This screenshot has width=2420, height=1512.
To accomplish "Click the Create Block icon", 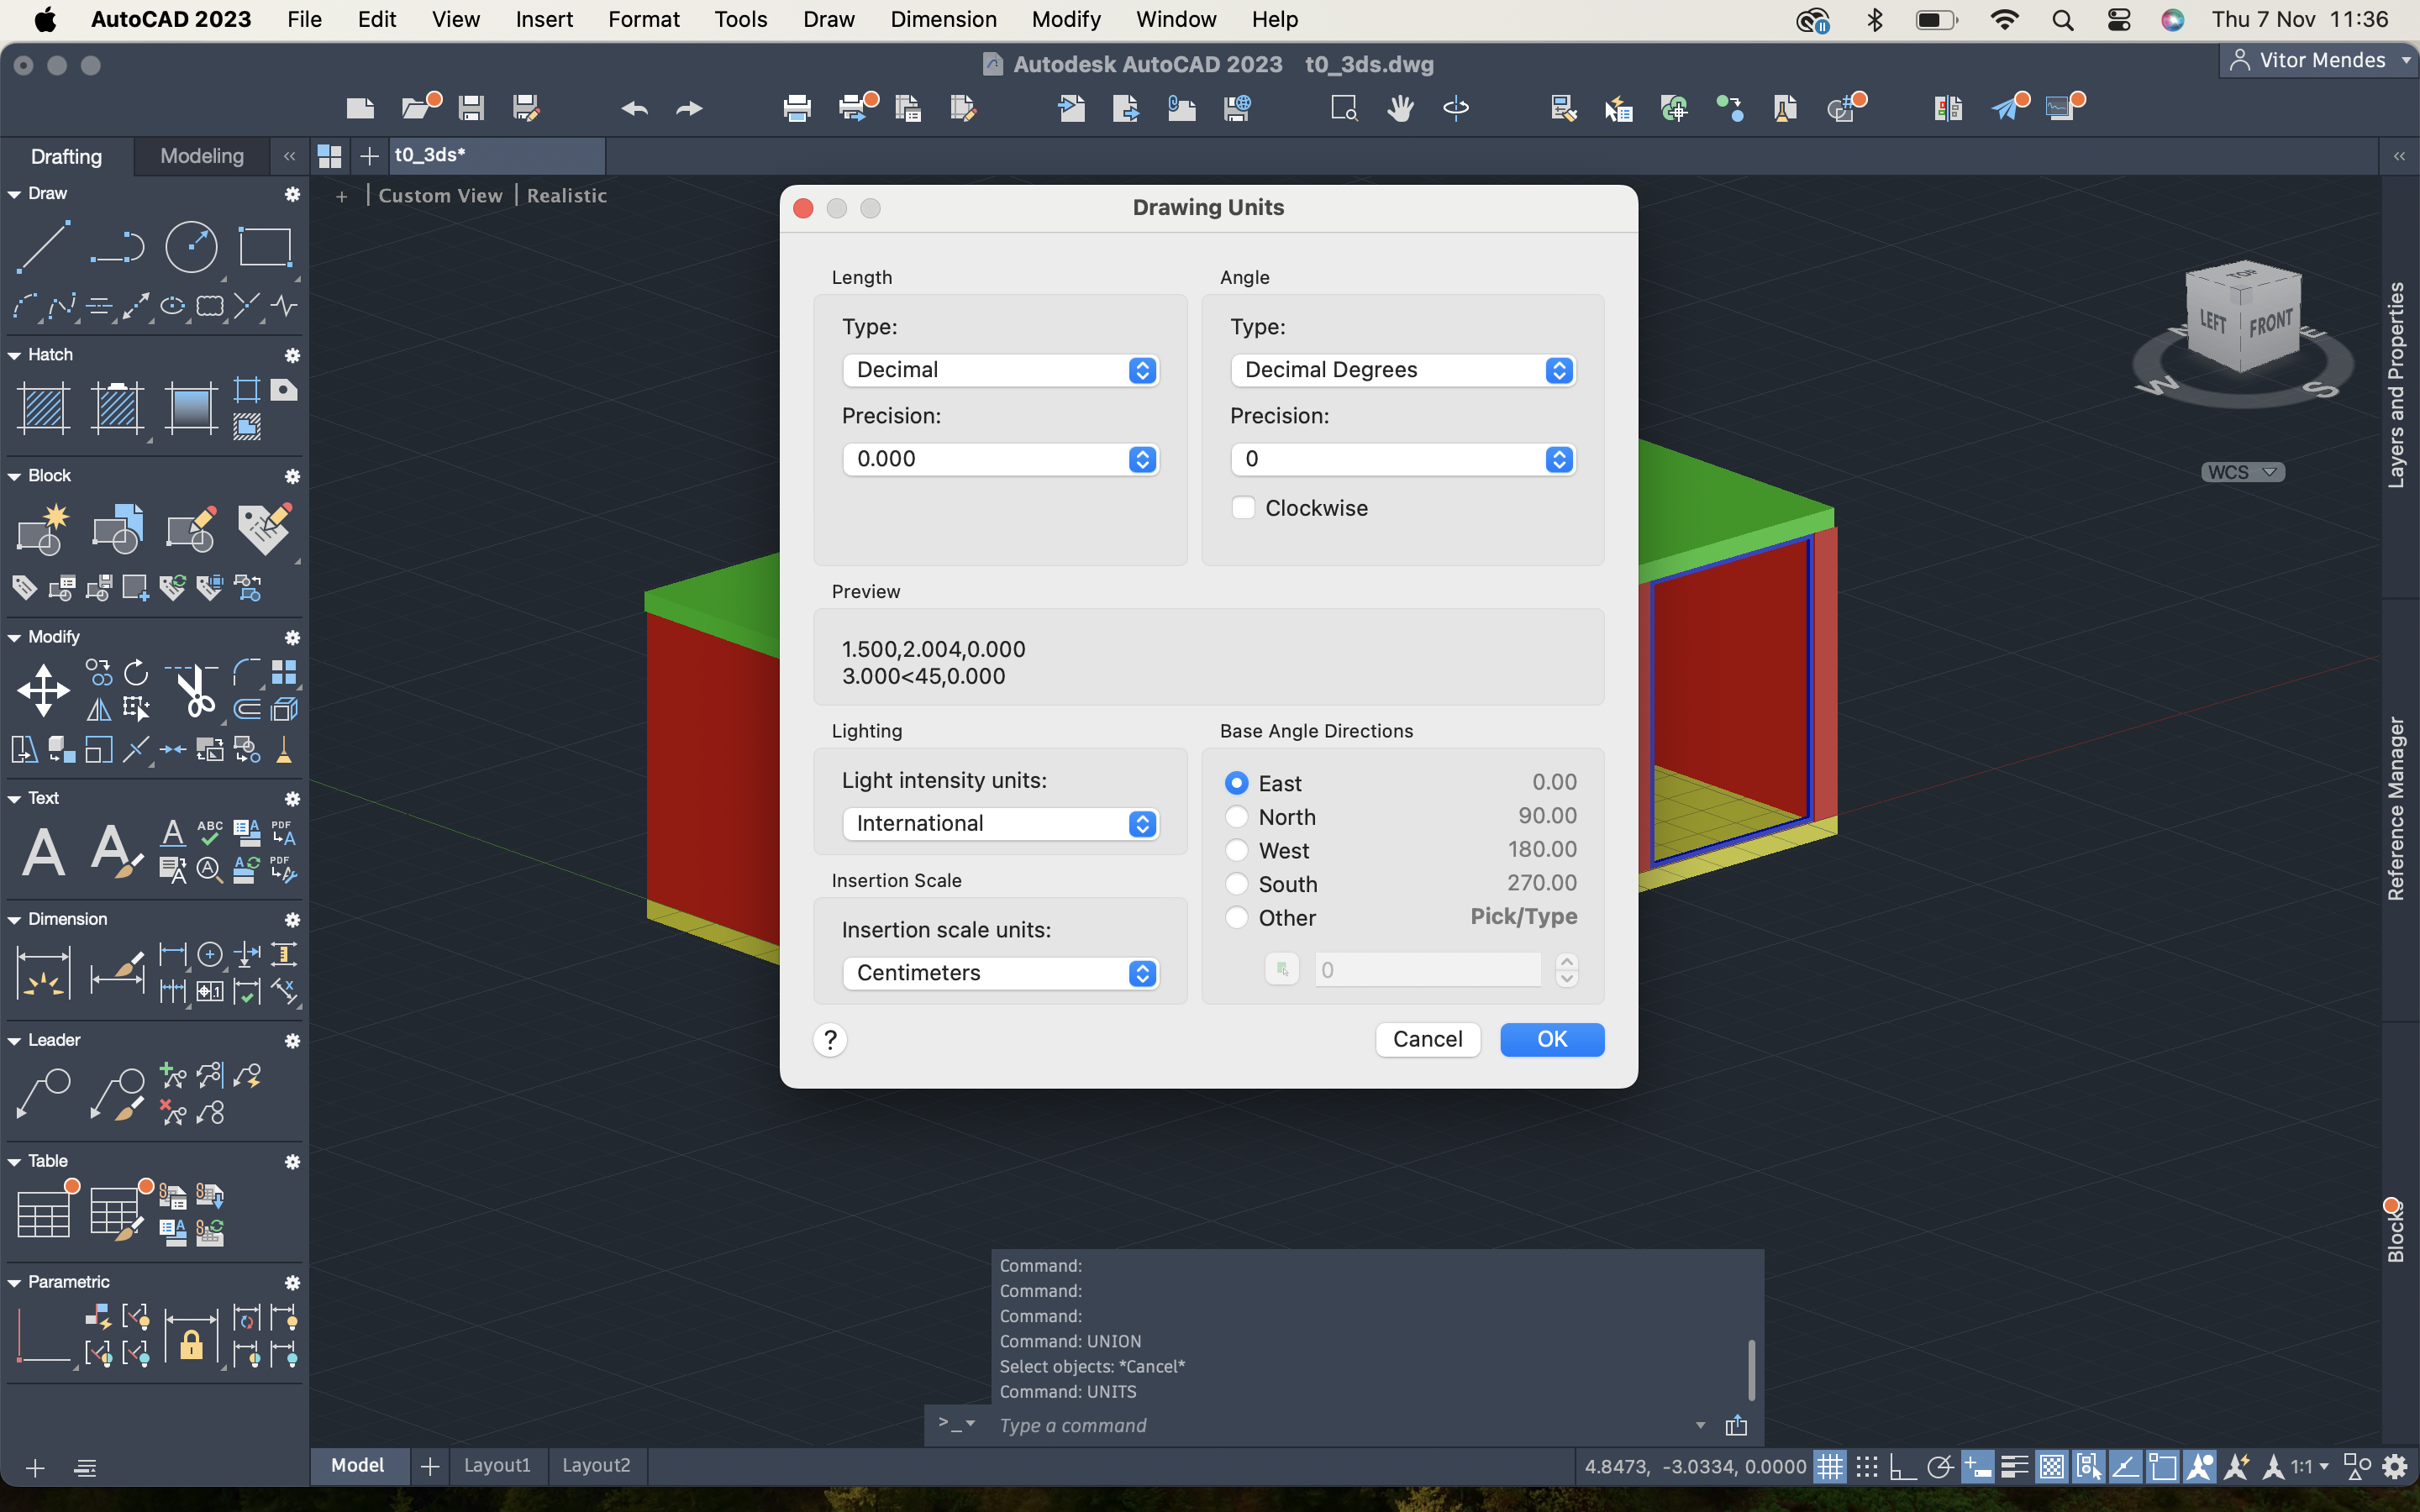I will click(44, 529).
